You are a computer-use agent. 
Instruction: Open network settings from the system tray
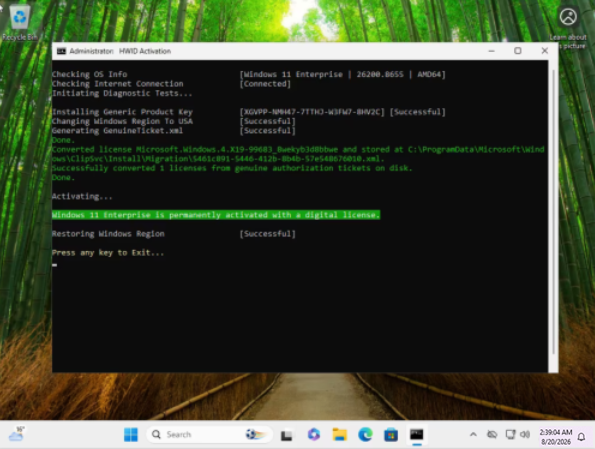(x=510, y=435)
